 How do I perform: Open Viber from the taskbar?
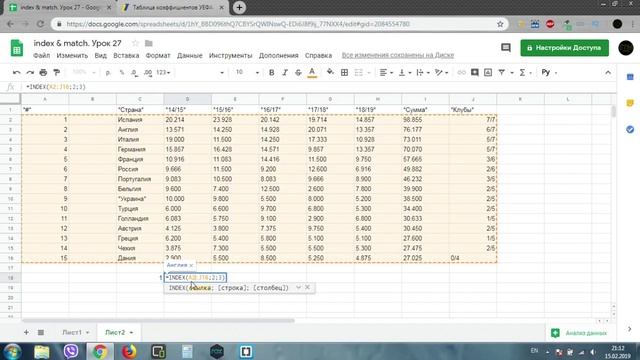71,351
